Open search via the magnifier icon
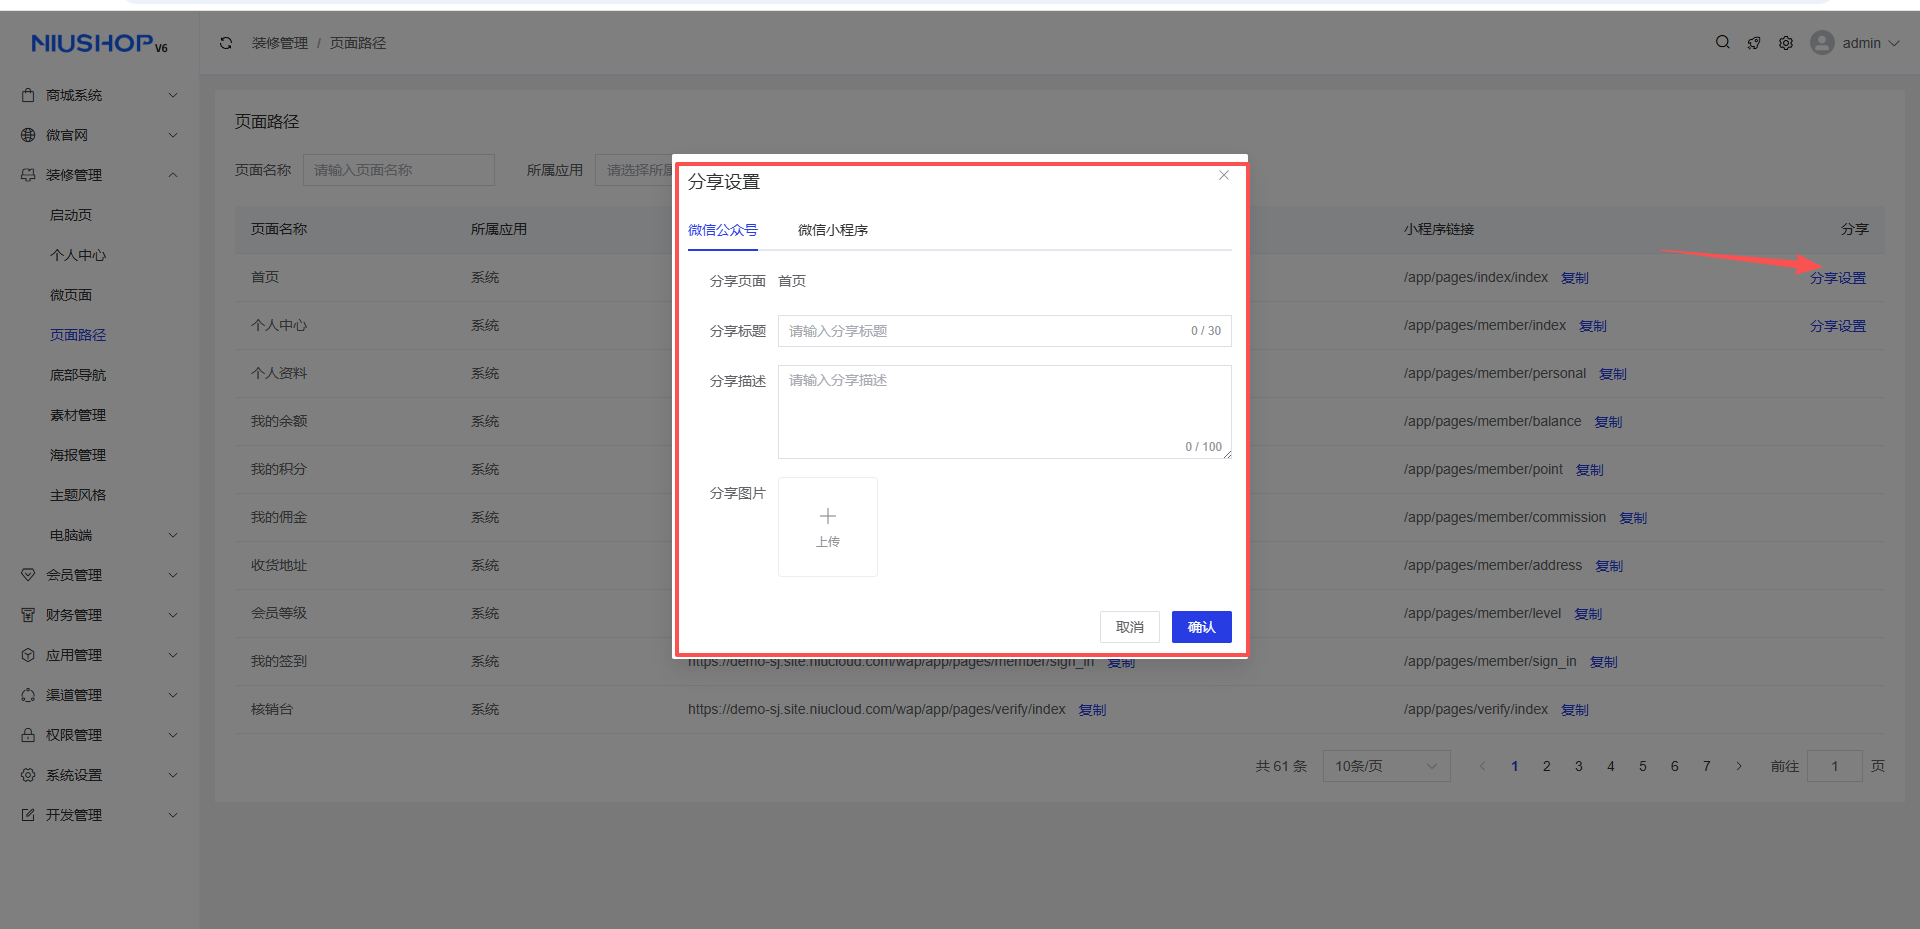This screenshot has height=929, width=1920. (1722, 42)
